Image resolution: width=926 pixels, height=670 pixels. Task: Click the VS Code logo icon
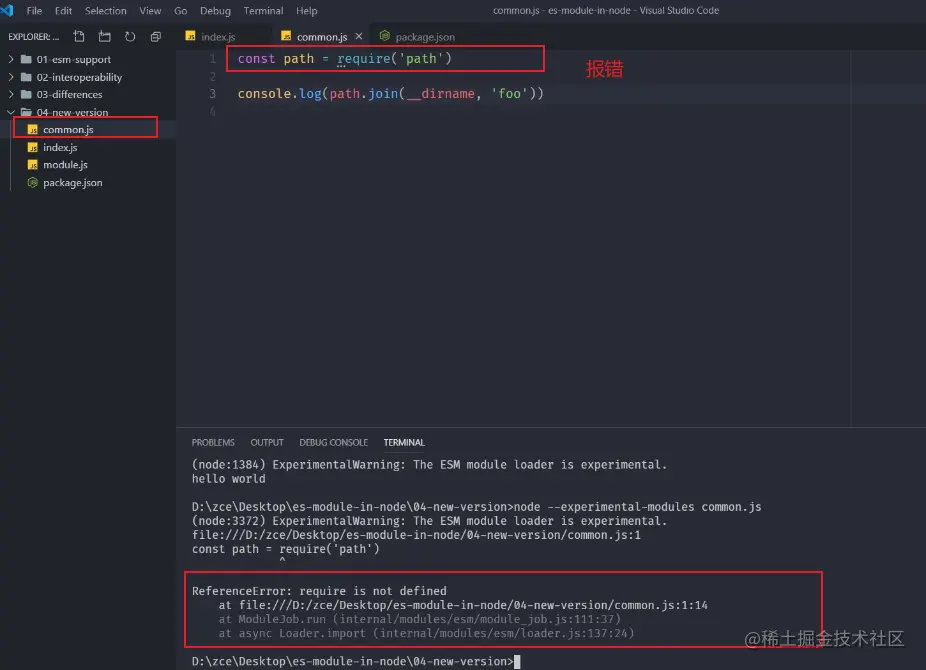[7, 10]
